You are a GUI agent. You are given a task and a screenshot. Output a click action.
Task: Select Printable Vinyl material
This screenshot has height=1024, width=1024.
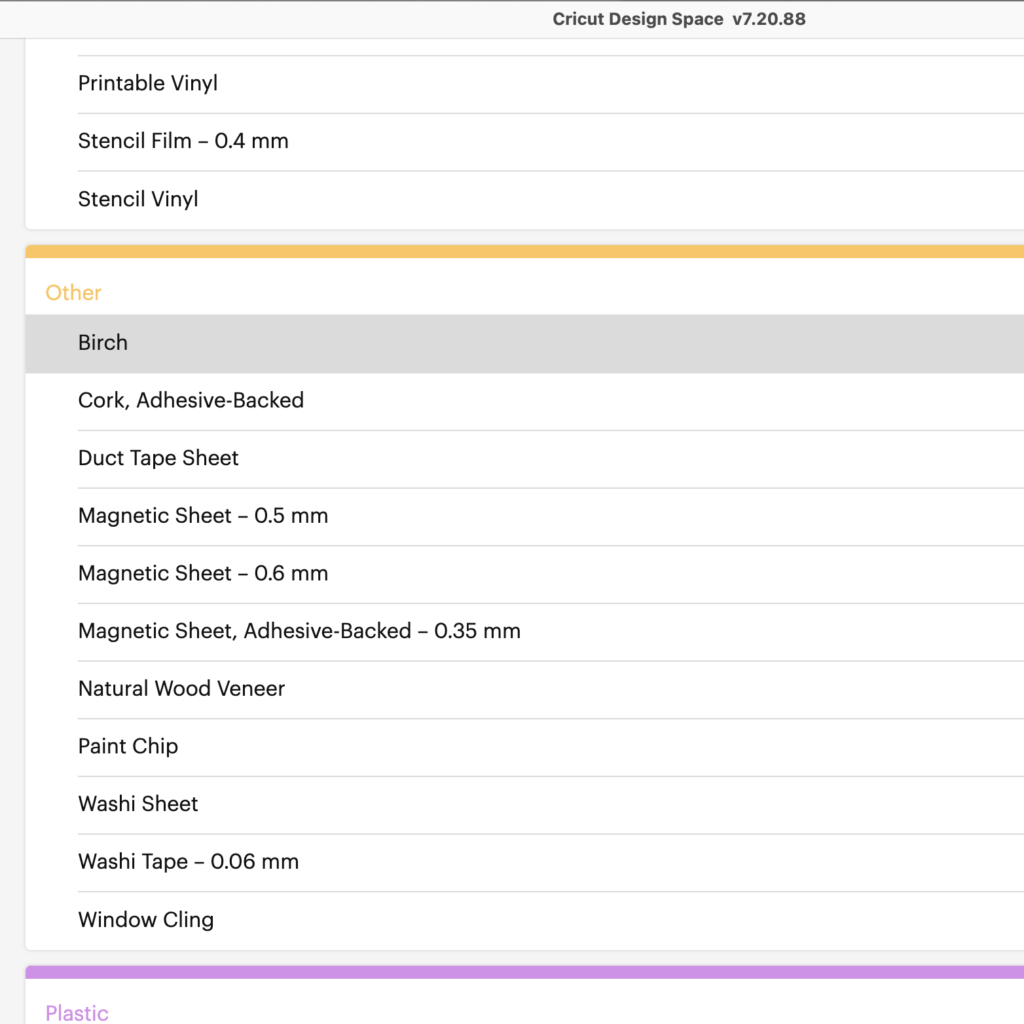(x=524, y=84)
